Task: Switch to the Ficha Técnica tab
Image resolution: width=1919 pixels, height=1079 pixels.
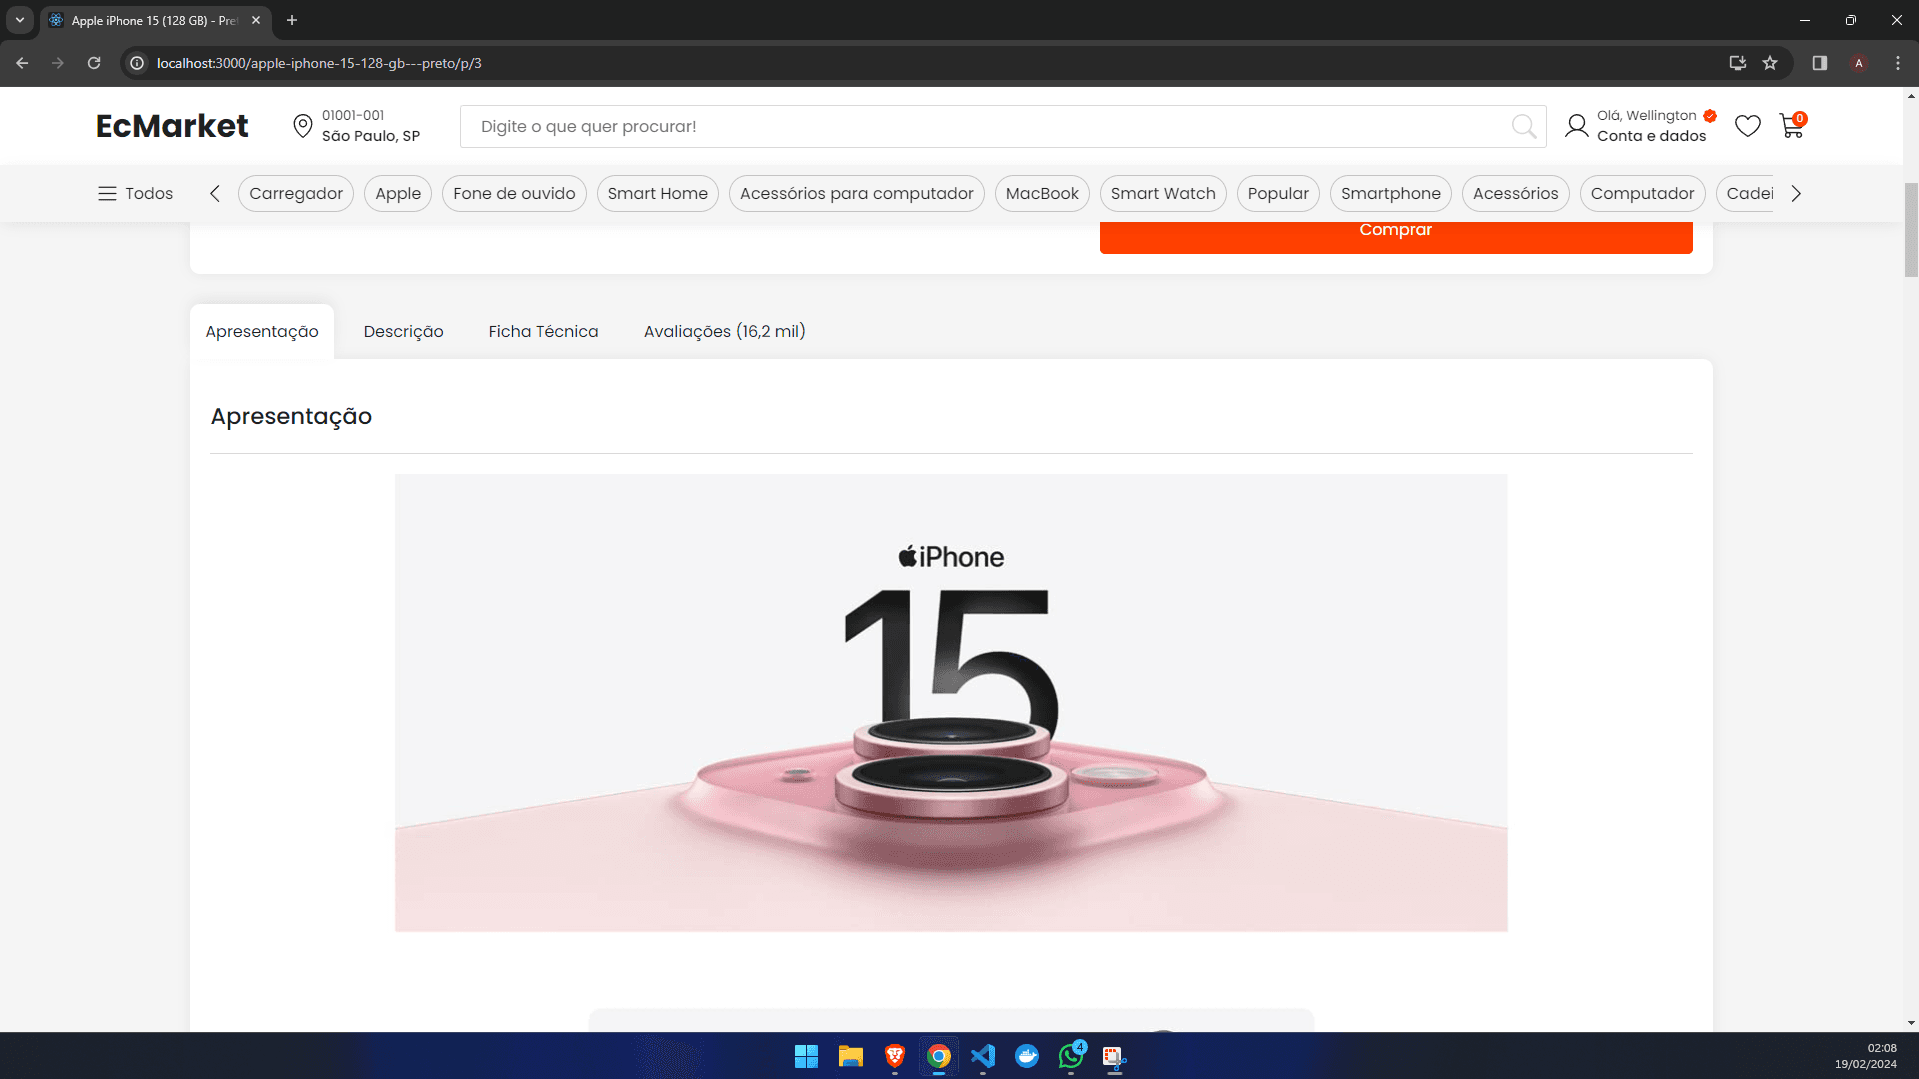Action: point(543,331)
